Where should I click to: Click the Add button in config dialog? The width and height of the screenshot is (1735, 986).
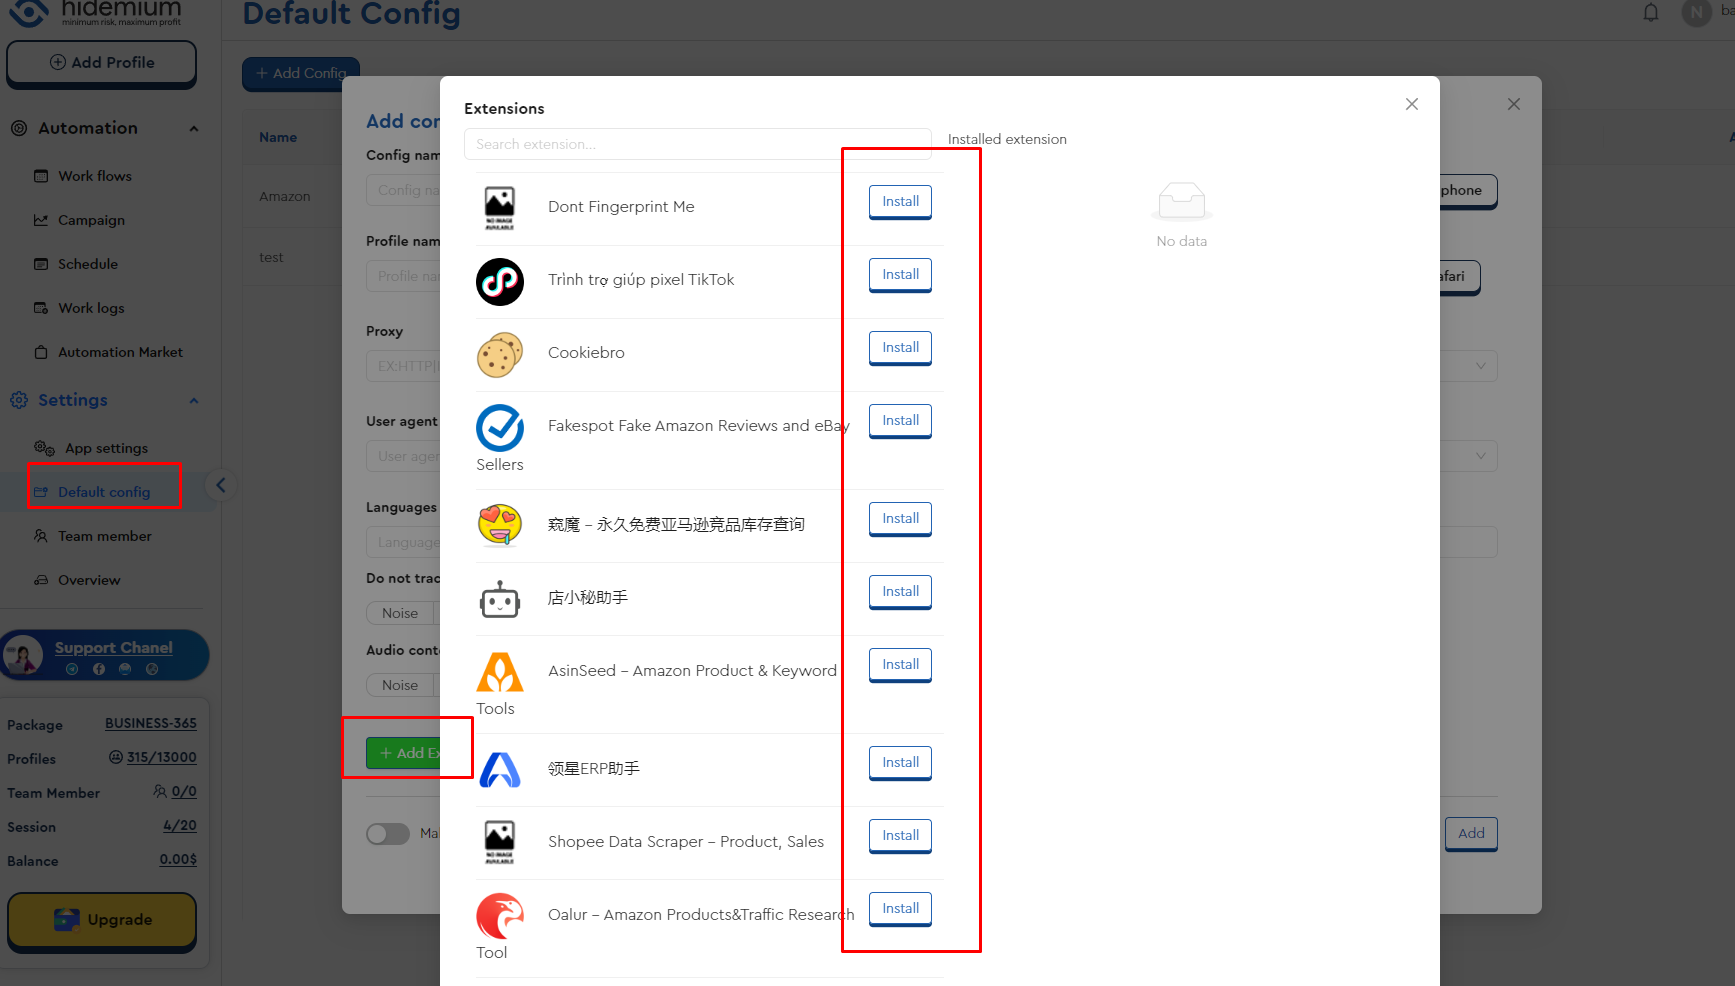pos(1471,833)
